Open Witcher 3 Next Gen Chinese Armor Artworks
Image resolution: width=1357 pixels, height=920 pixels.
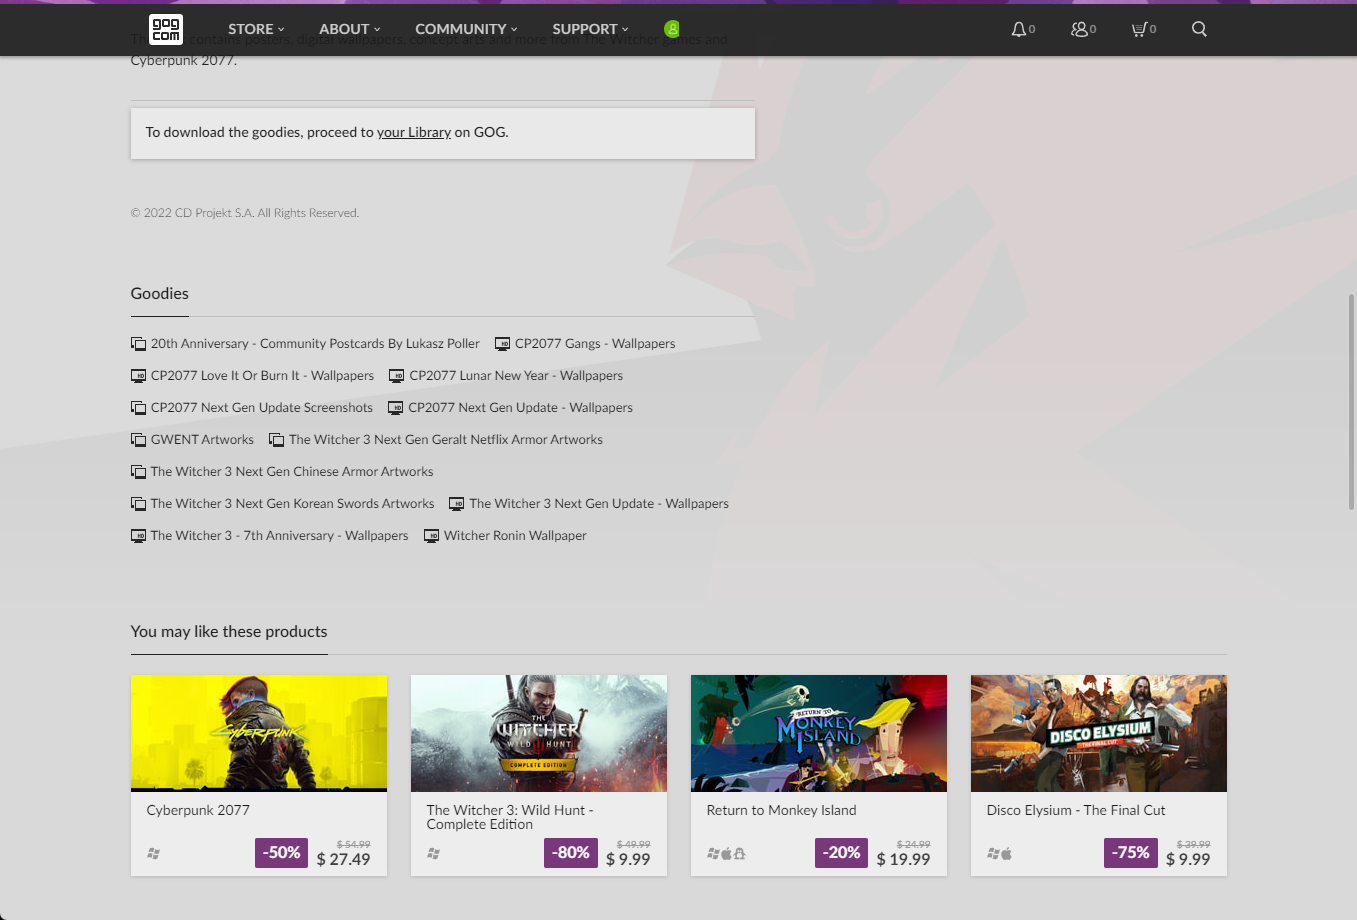tap(292, 472)
